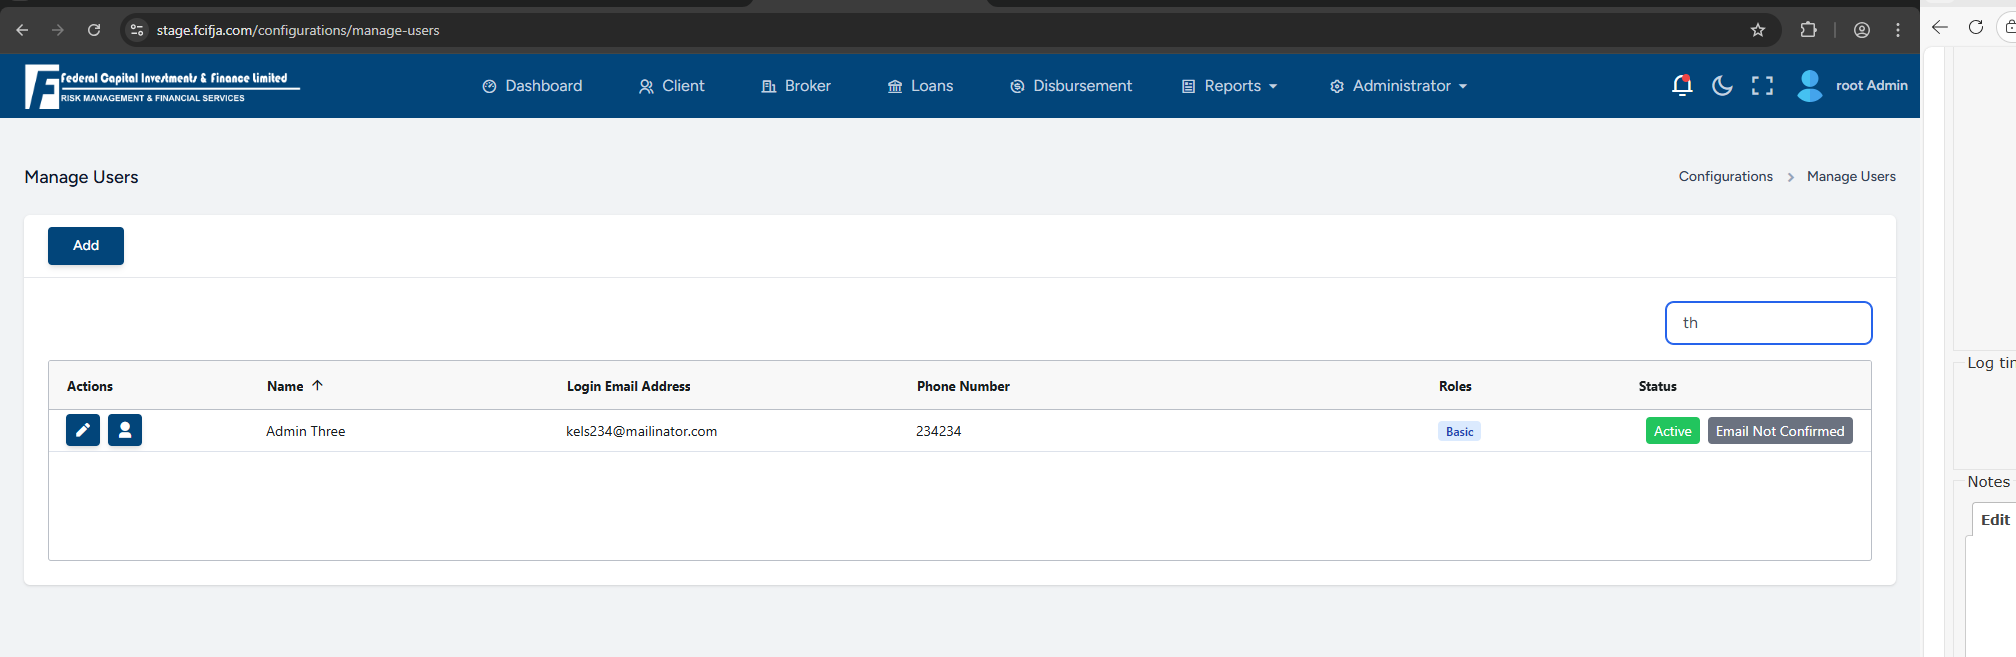The width and height of the screenshot is (2016, 657).
Task: Bookmark this page with the star icon
Action: [1758, 30]
